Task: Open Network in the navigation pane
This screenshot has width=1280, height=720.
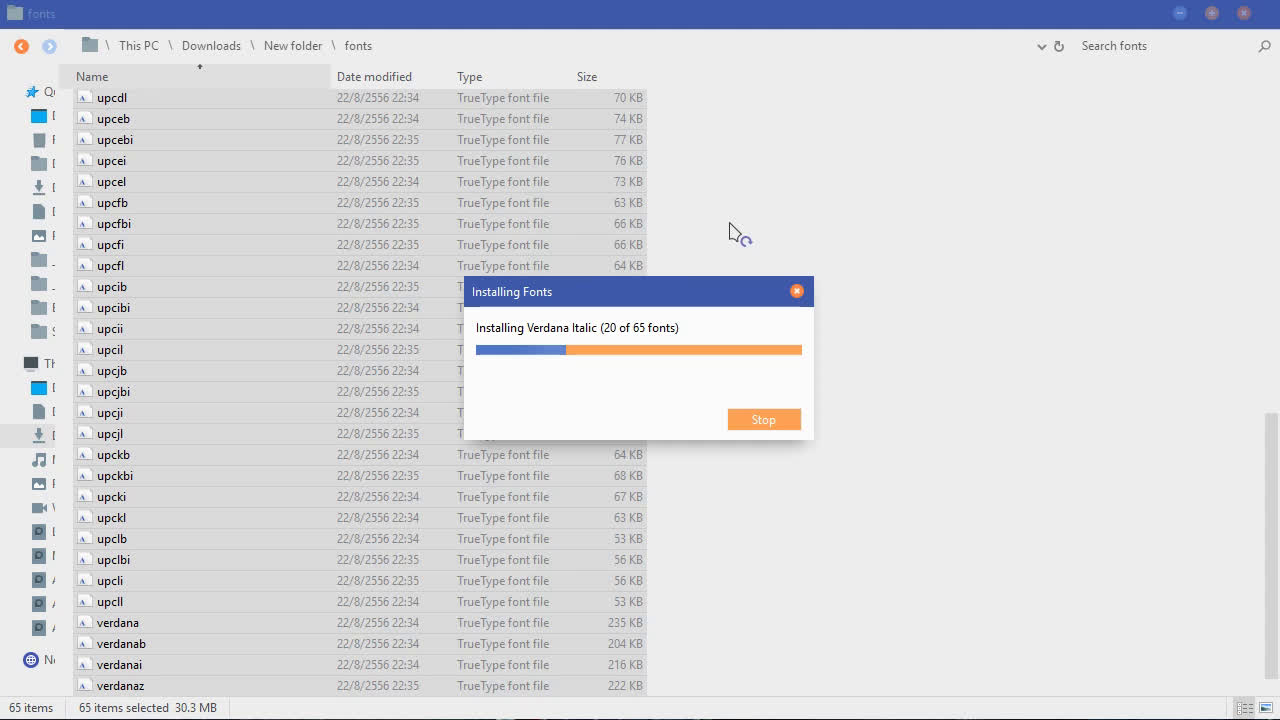Action: (31, 660)
